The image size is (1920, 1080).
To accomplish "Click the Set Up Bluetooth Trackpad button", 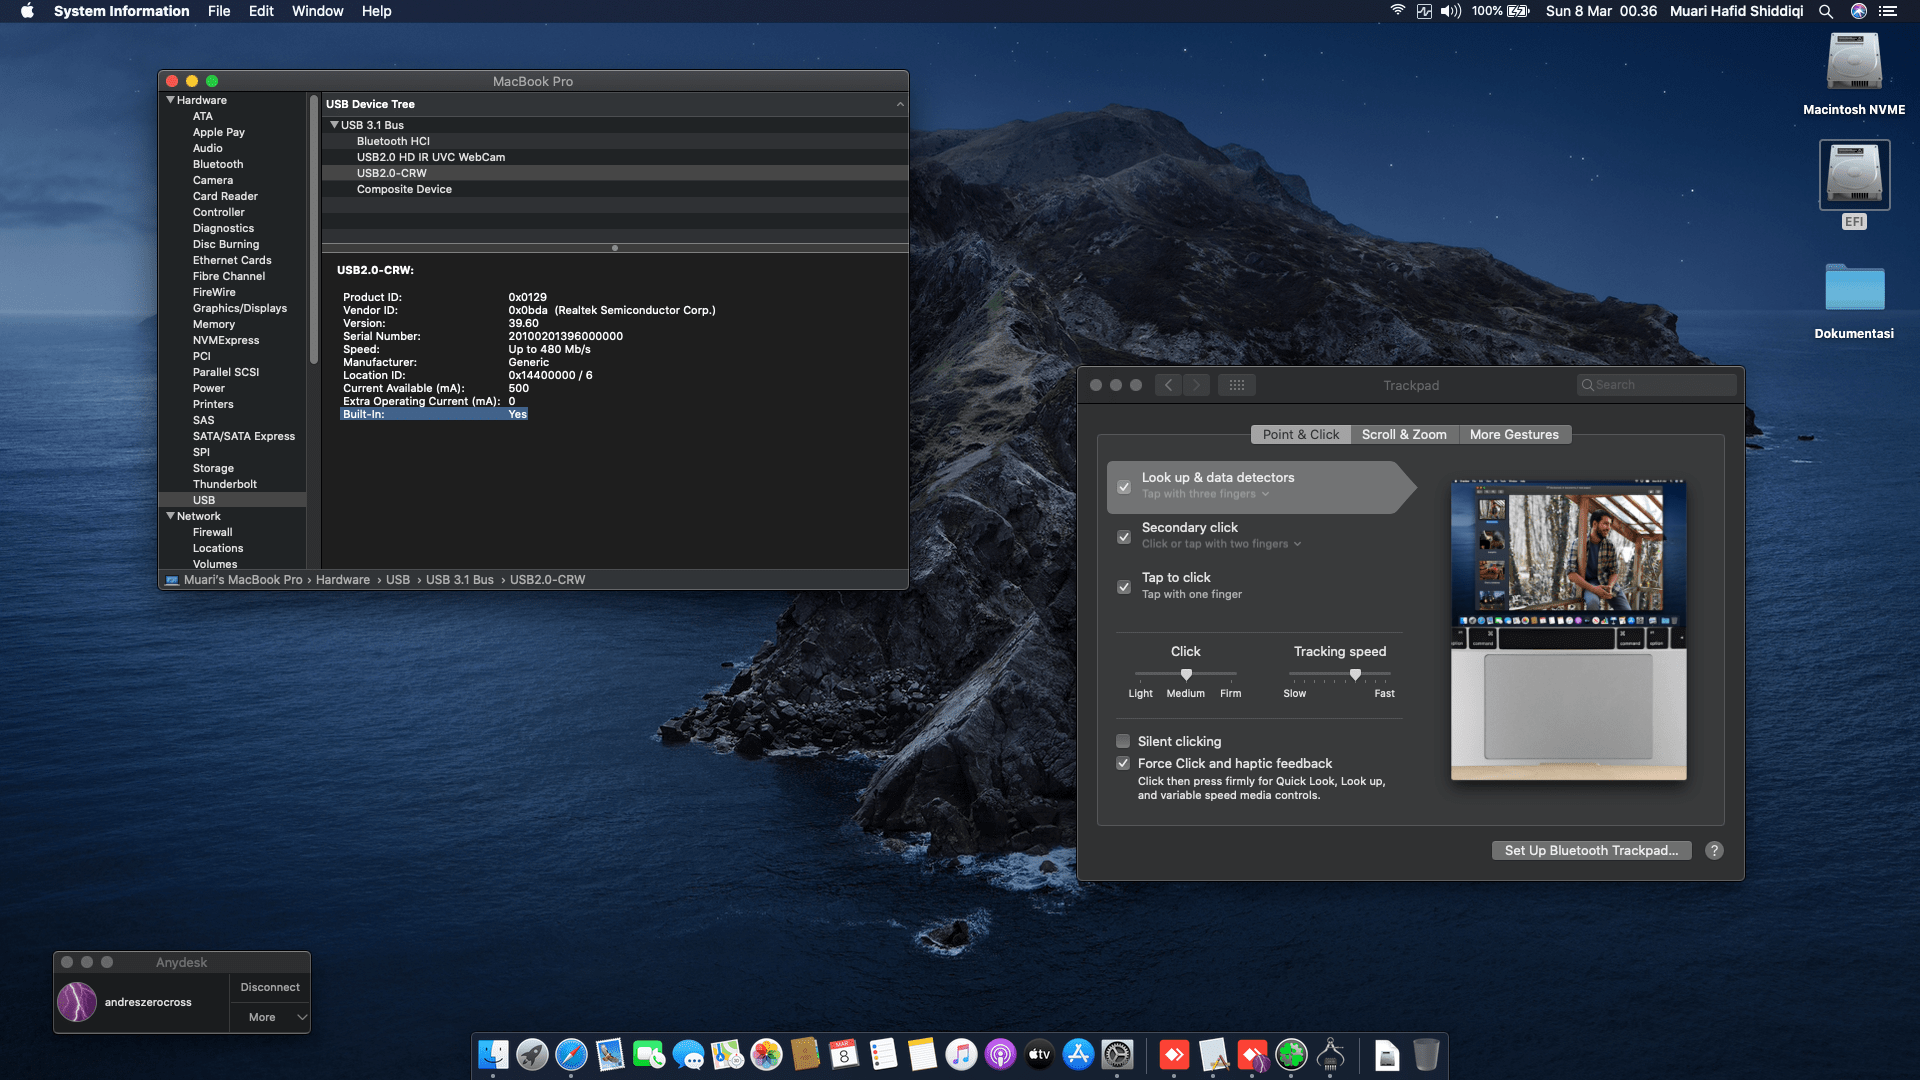I will tap(1591, 850).
